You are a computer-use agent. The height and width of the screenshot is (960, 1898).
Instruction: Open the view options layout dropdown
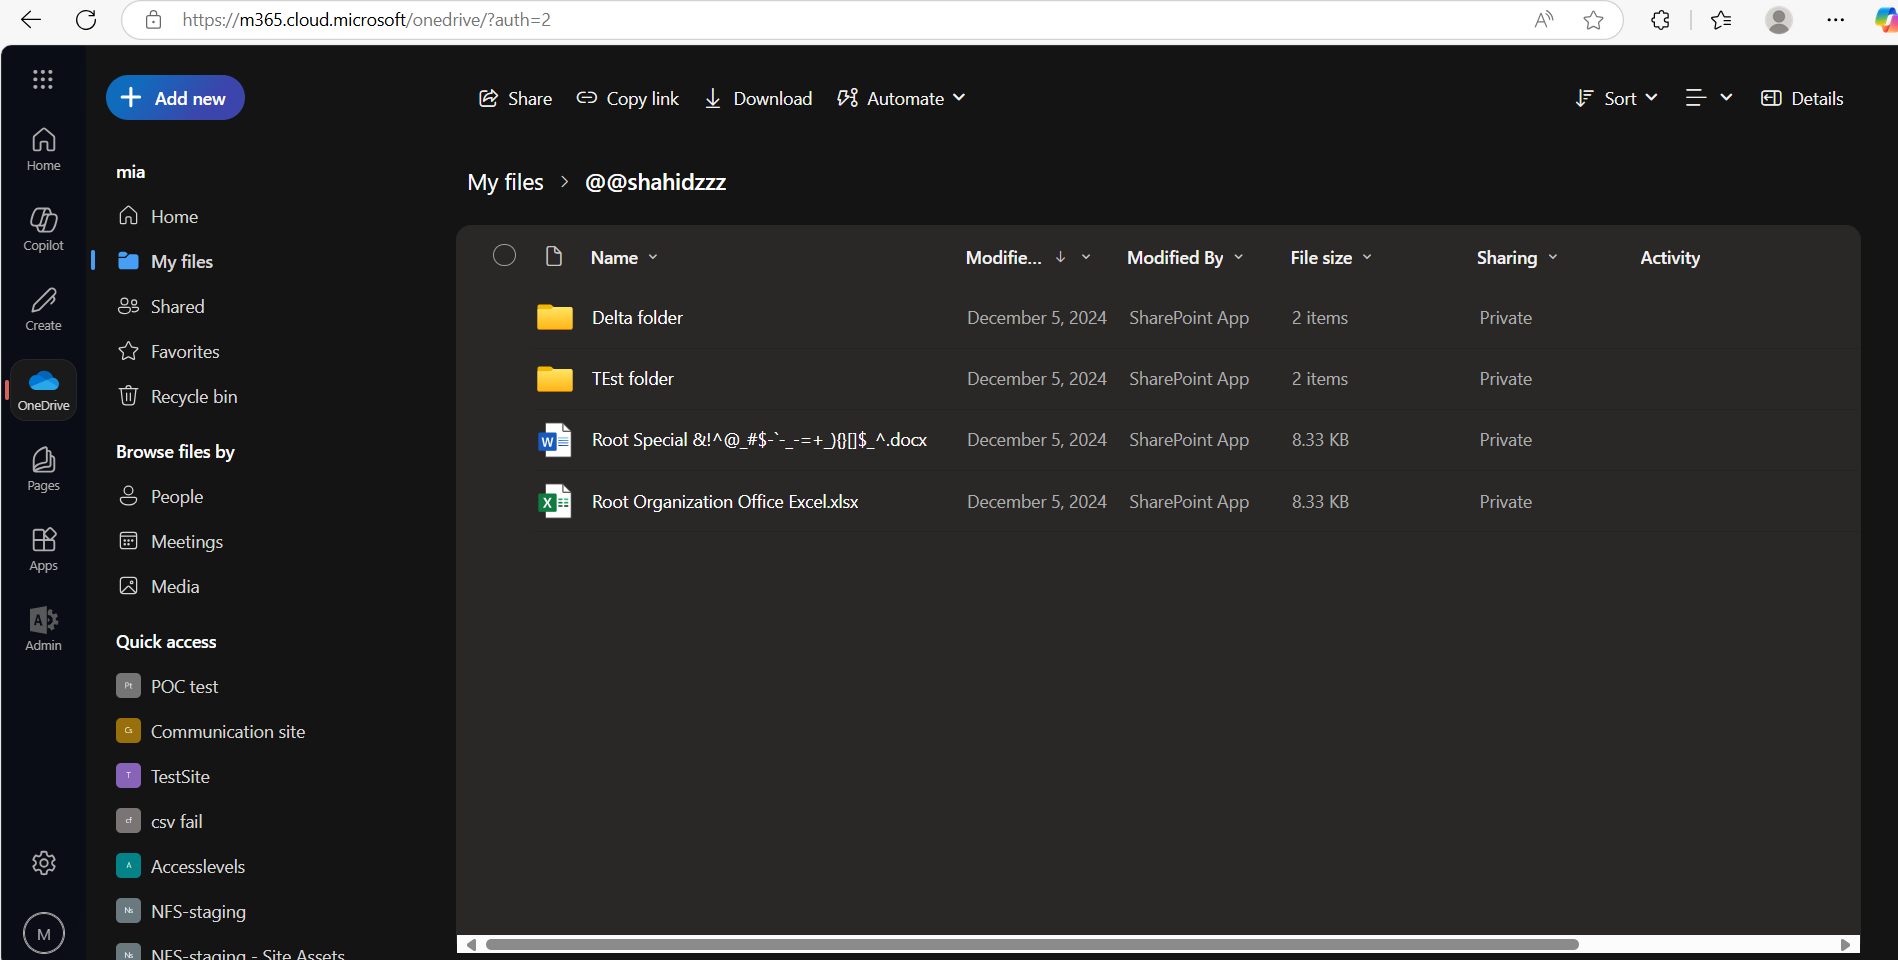tap(1708, 97)
